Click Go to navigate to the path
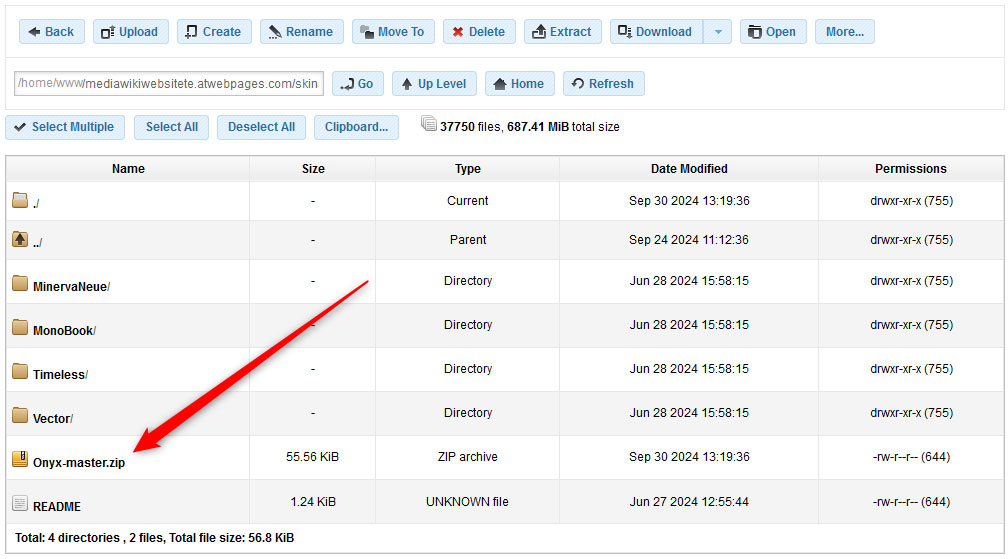Image resolution: width=1008 pixels, height=559 pixels. [358, 84]
